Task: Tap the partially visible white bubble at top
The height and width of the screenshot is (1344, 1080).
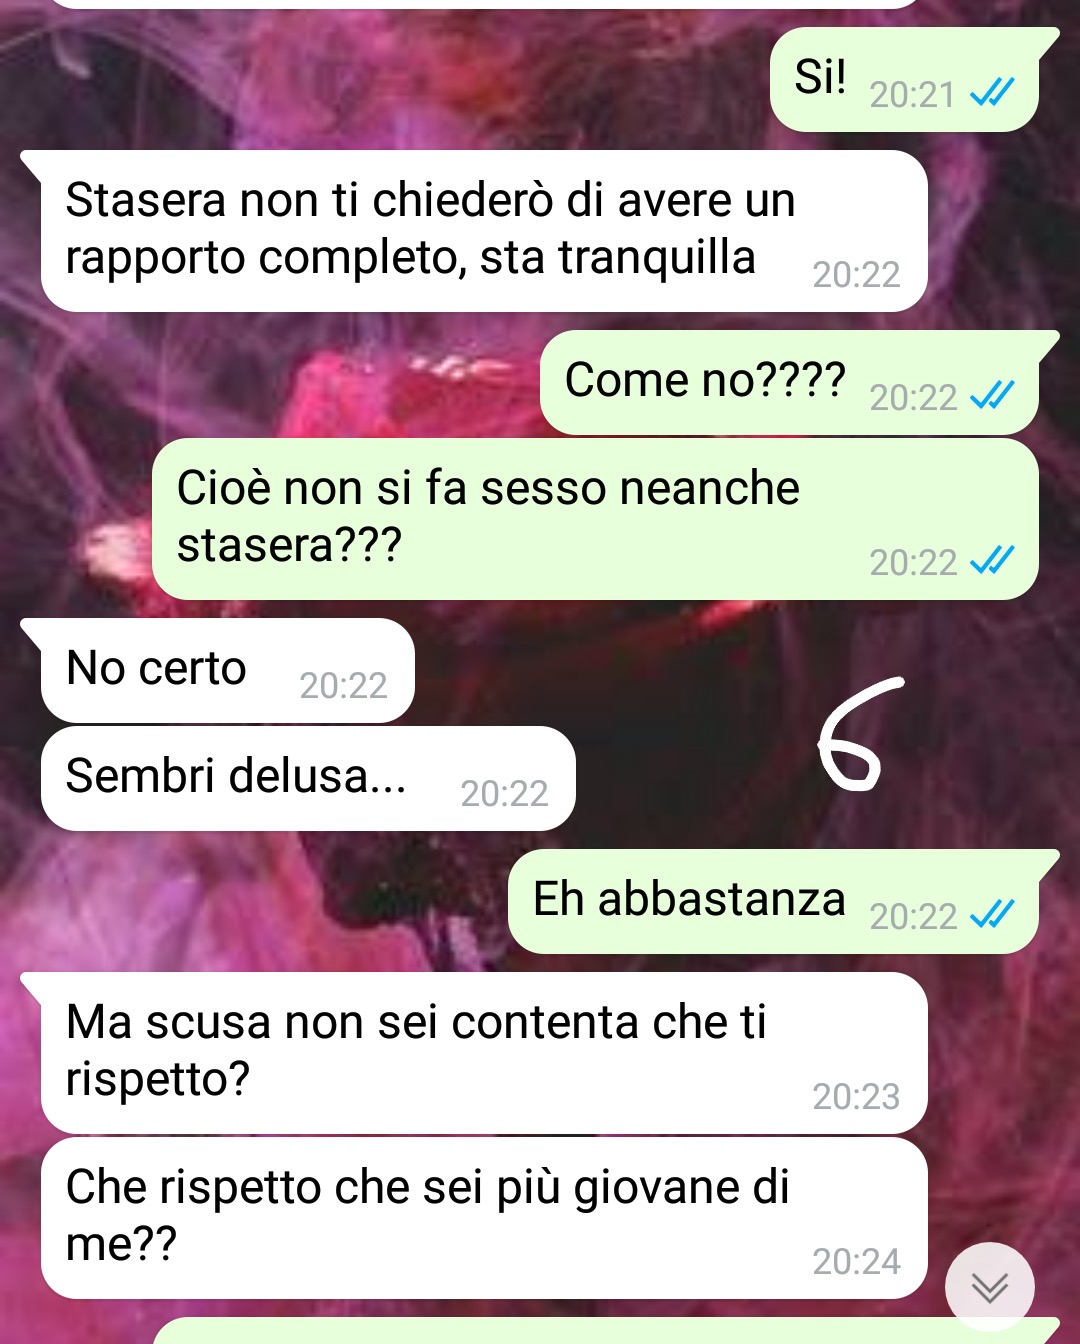Action: pyautogui.click(x=484, y=4)
